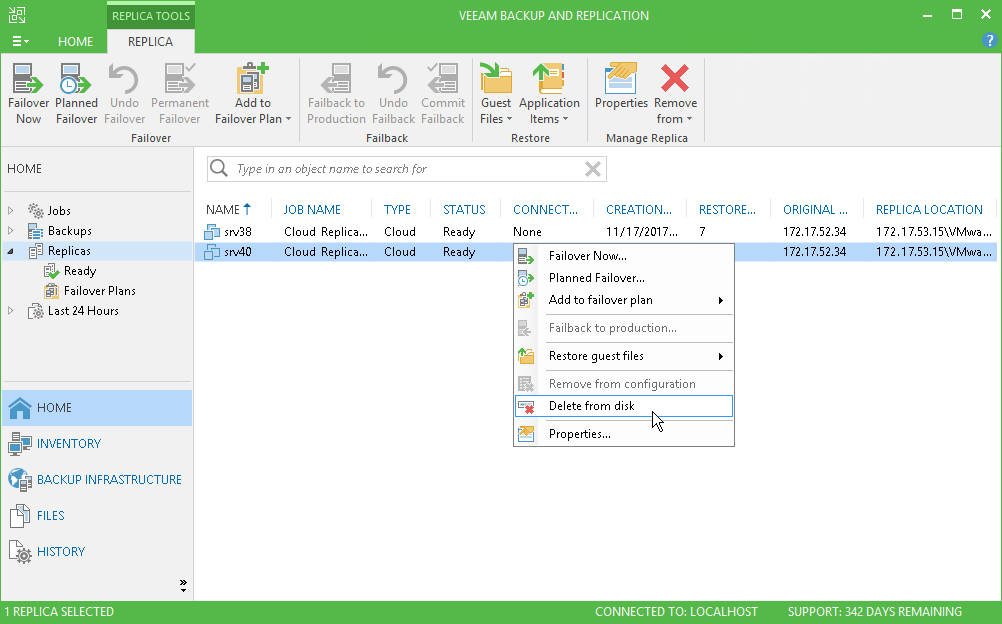Click the sidebar overflow chevron button

pyautogui.click(x=183, y=586)
